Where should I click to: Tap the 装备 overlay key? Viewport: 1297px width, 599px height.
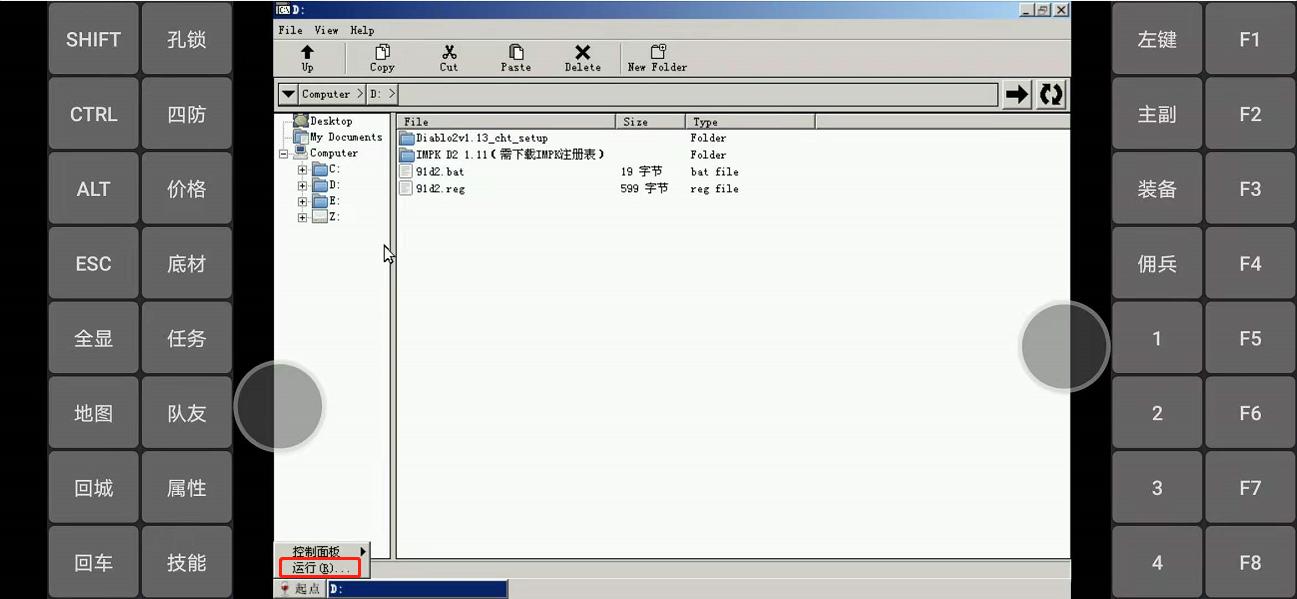coord(1157,189)
